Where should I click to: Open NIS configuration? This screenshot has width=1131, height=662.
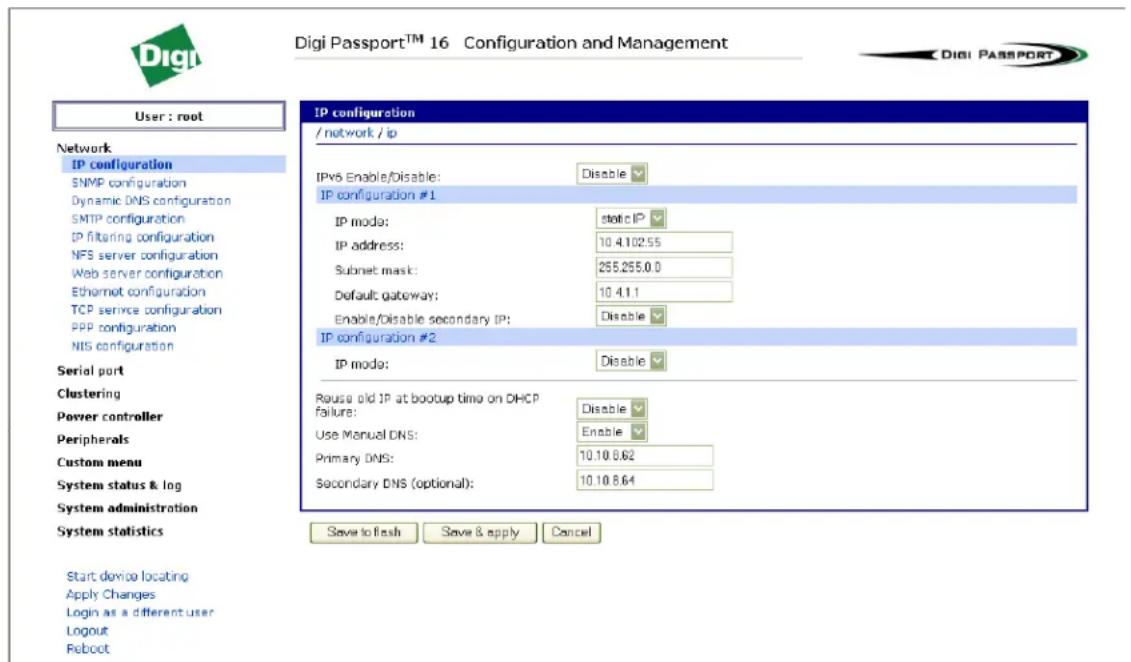click(x=122, y=346)
